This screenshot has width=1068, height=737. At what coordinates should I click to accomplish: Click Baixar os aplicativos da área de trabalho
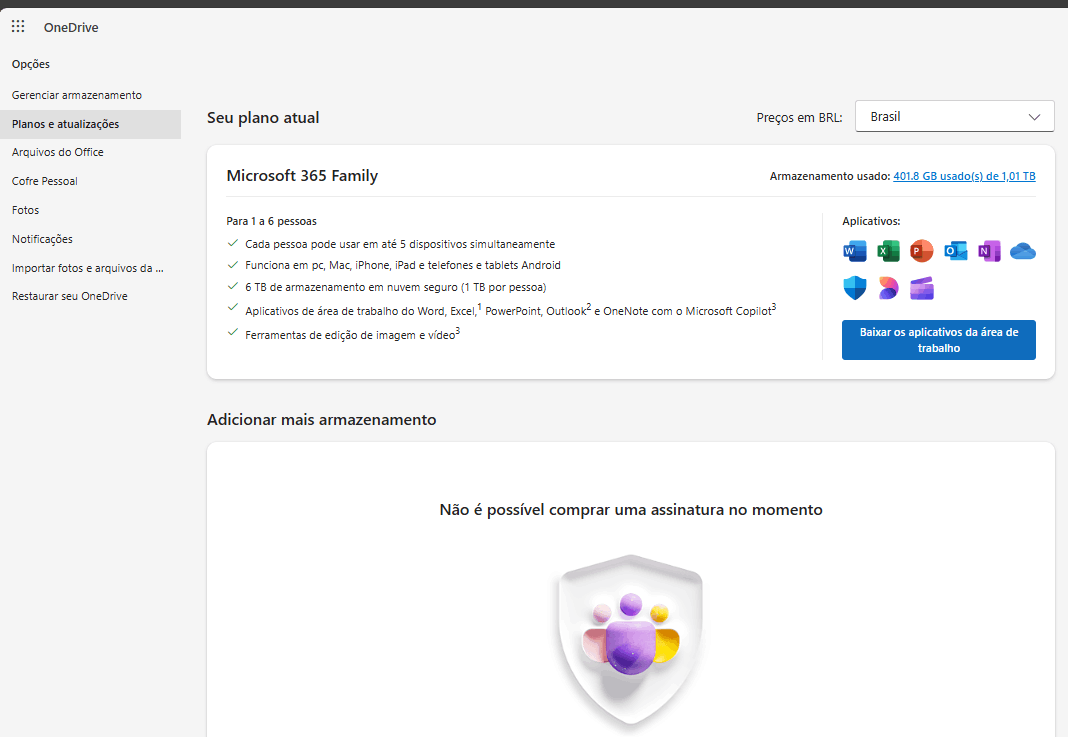coord(939,340)
